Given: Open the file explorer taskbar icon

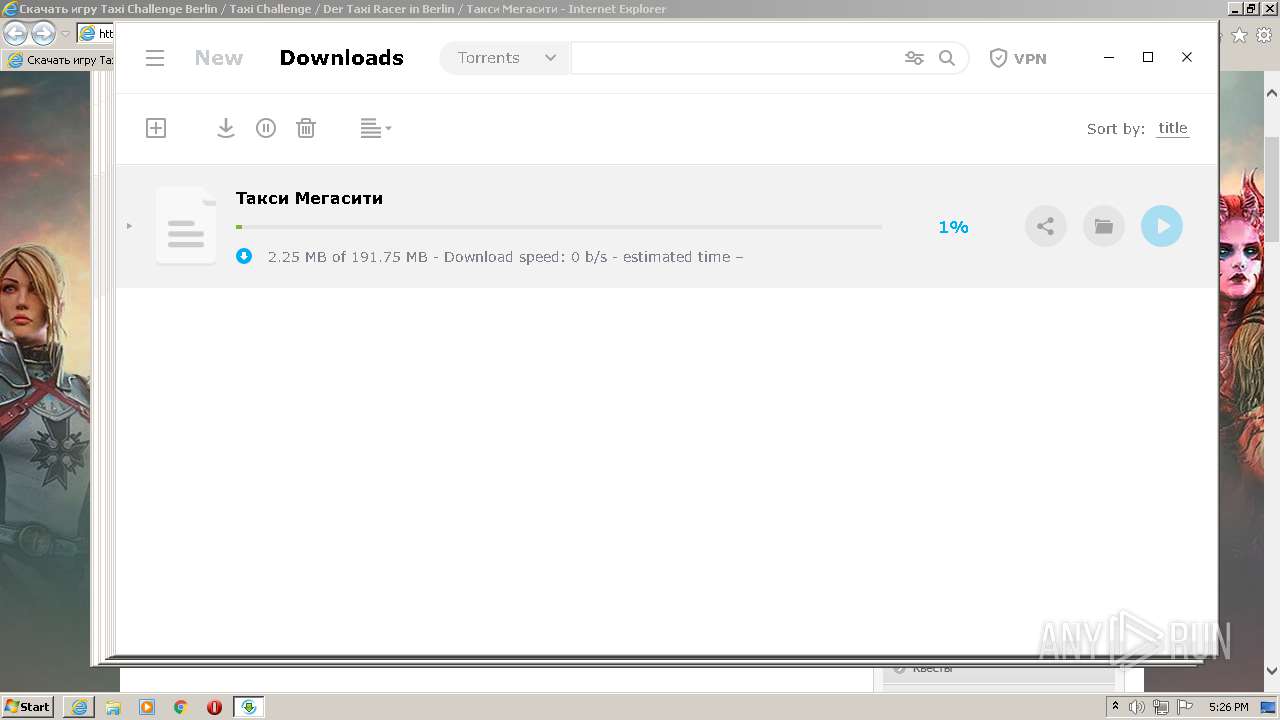Looking at the screenshot, I should click(x=113, y=707).
